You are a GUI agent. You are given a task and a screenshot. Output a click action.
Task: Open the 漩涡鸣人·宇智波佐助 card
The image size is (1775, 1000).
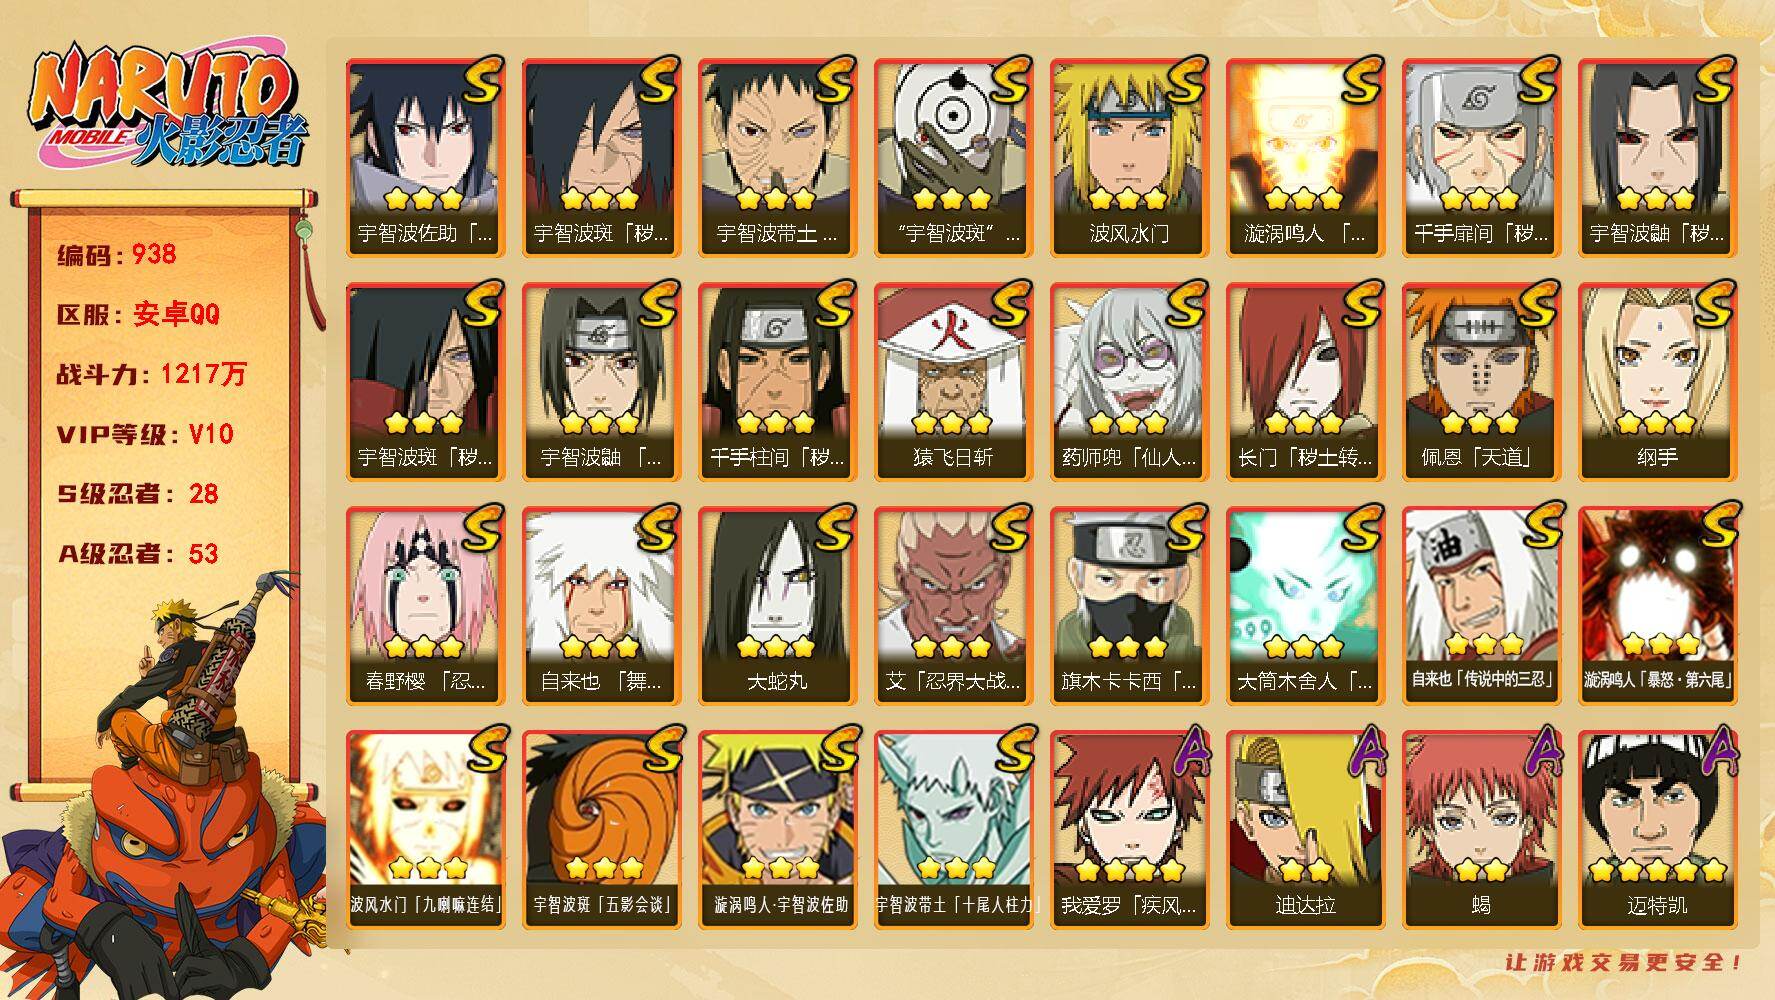point(777,830)
